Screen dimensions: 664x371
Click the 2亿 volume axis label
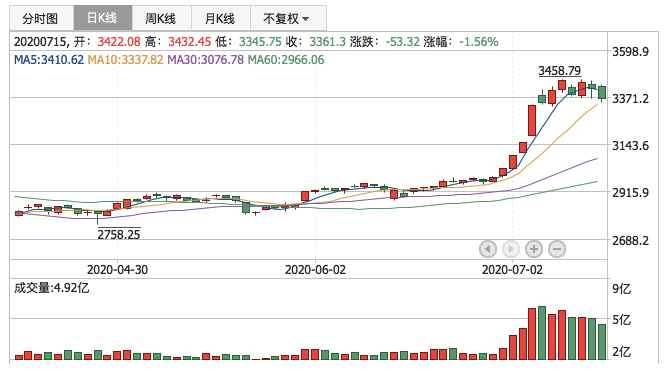[622, 352]
